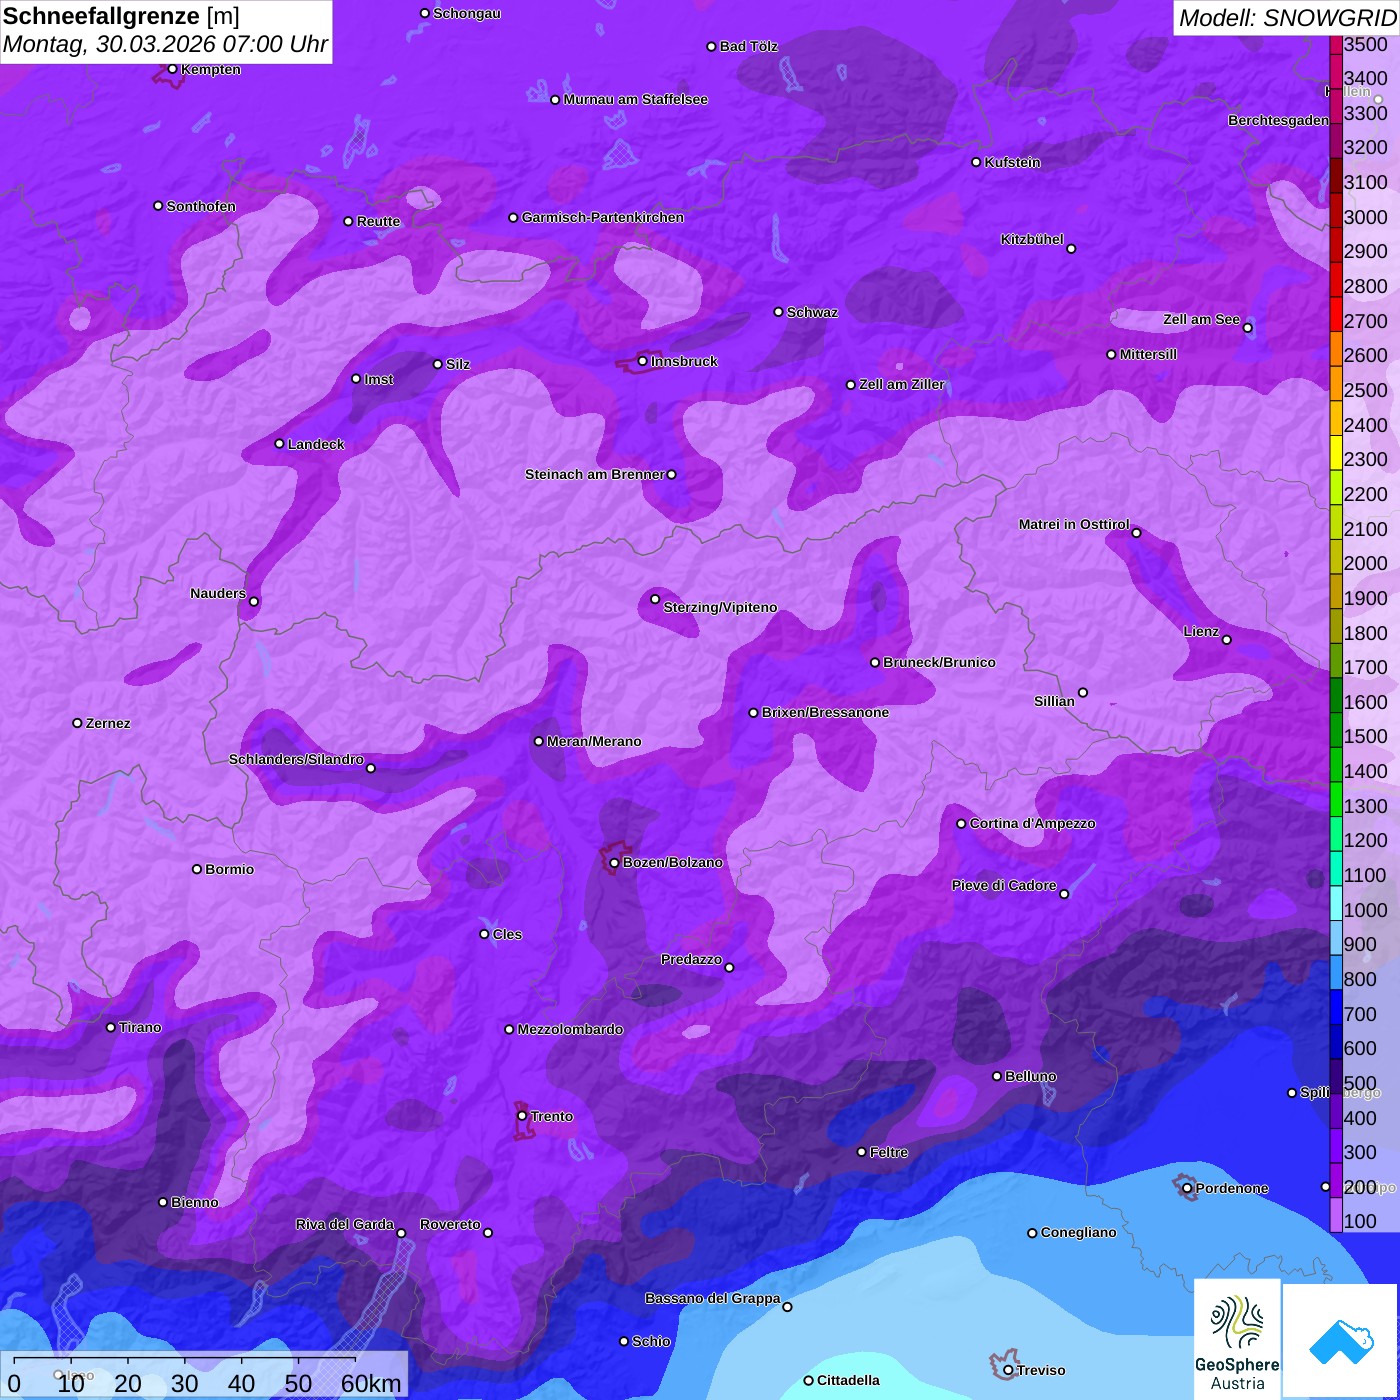
Task: Click the 'Conegliano' label
Action: 1078,1232
